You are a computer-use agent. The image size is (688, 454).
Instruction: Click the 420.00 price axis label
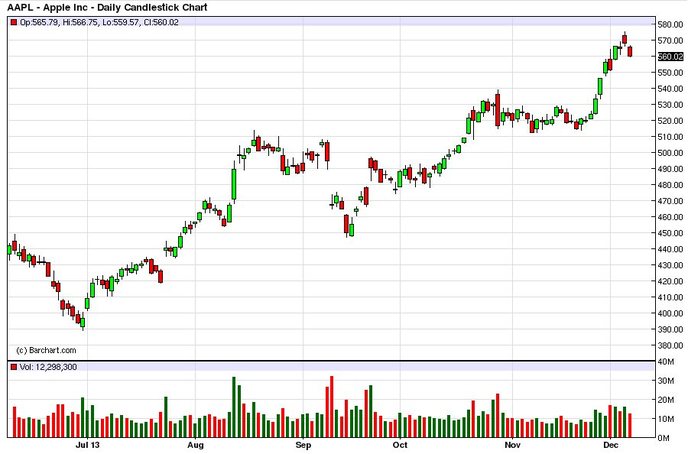tap(670, 281)
